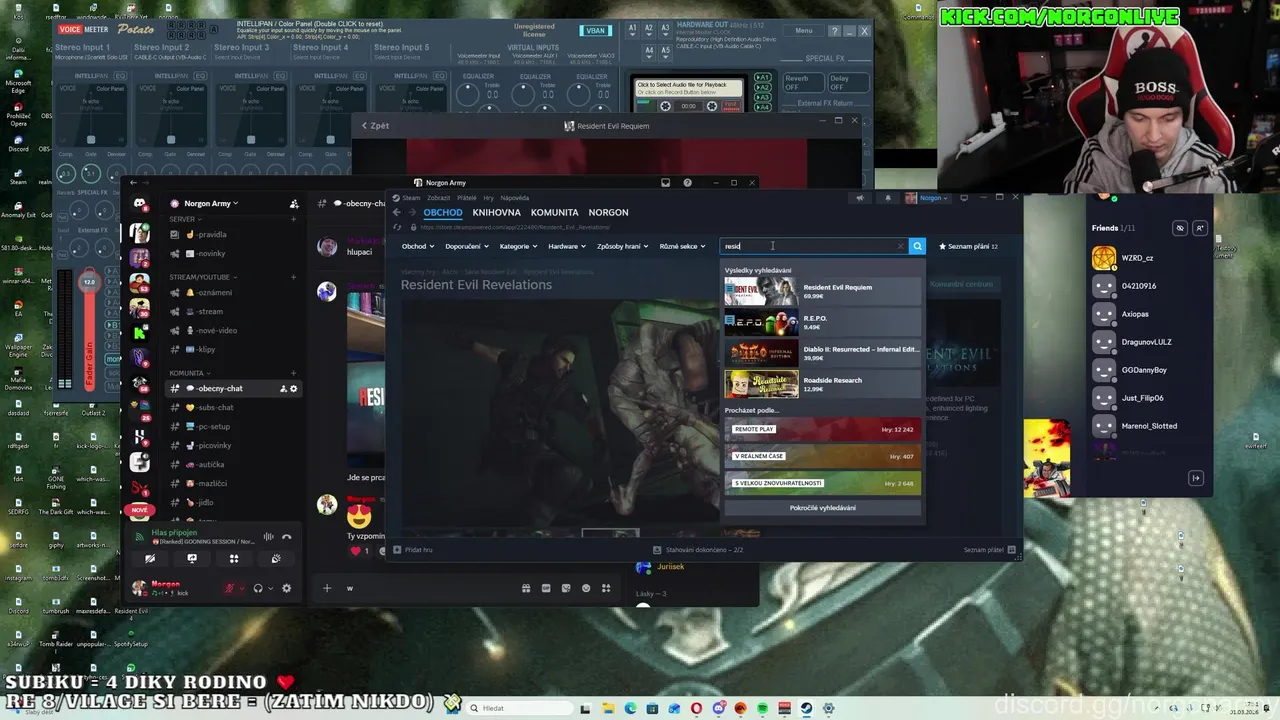This screenshot has height=720, width=1280.
Task: Toggle the VBAN button in Voicemeeter
Action: coord(596,31)
